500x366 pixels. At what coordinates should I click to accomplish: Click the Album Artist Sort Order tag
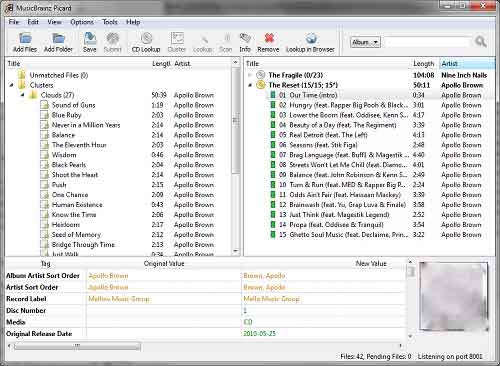coord(43,276)
